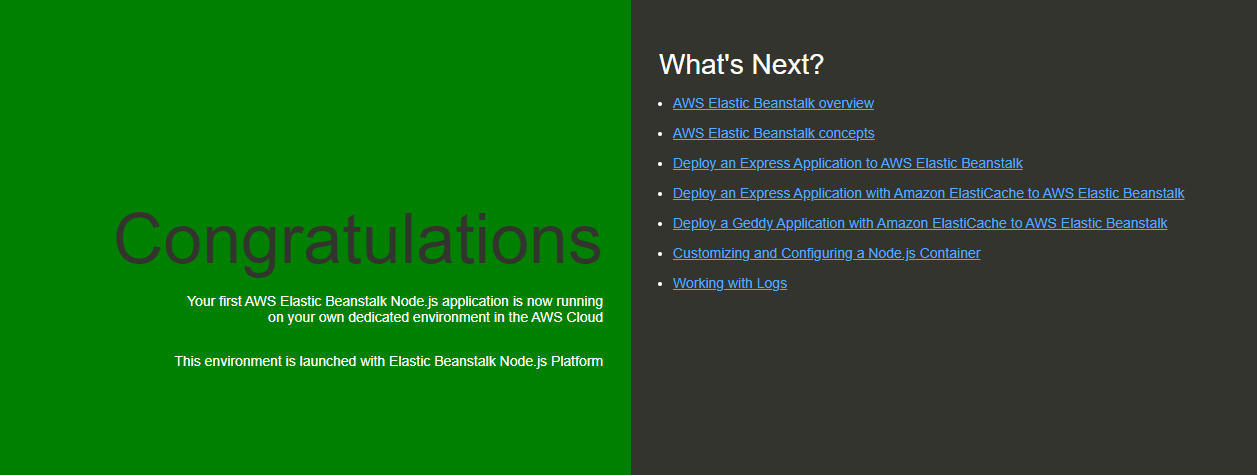The height and width of the screenshot is (475, 1257).
Task: Click the 'application is now running' text line
Action: (394, 301)
